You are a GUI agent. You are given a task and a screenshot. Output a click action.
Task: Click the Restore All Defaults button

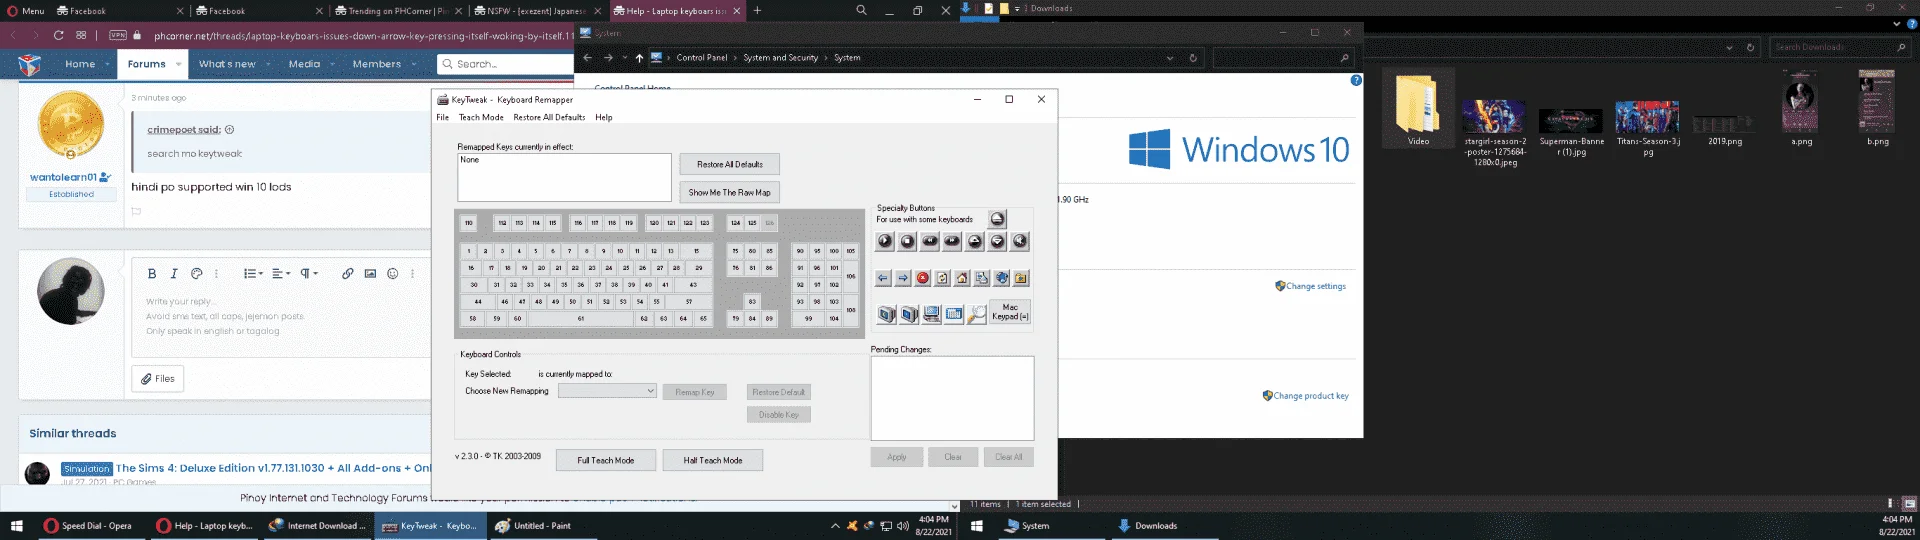click(x=729, y=164)
